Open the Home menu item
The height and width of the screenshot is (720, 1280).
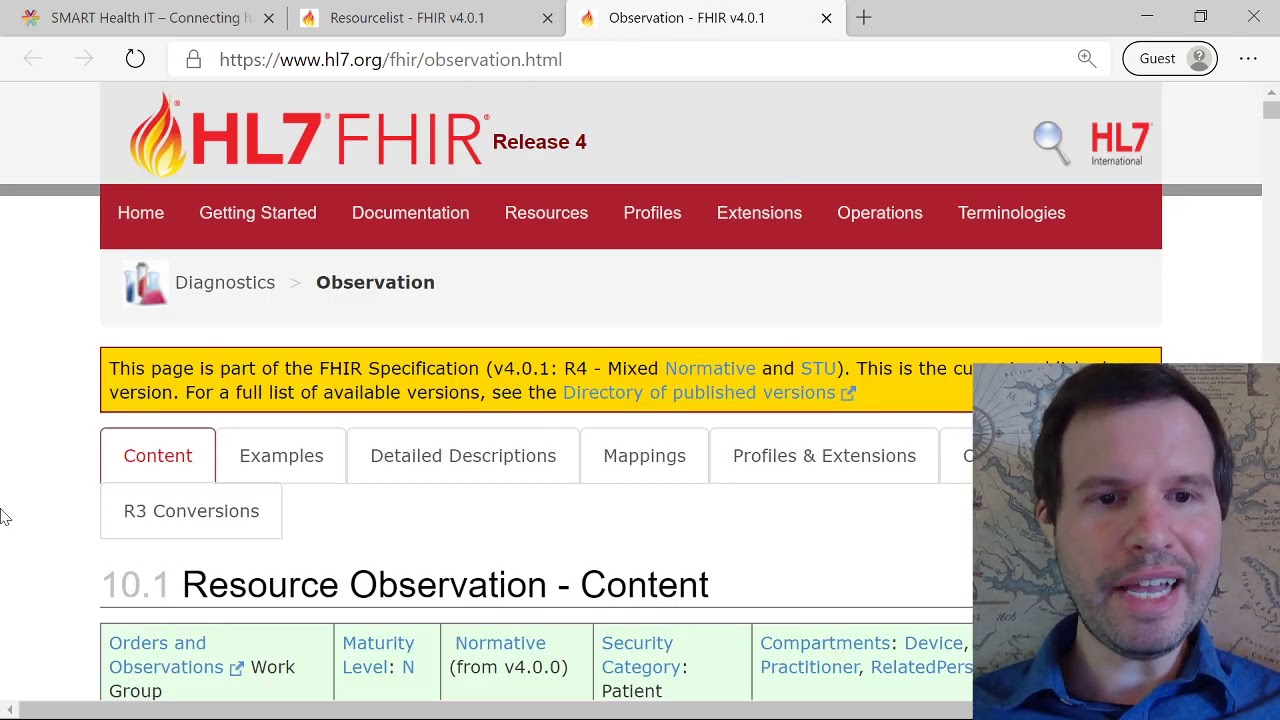[x=141, y=213]
